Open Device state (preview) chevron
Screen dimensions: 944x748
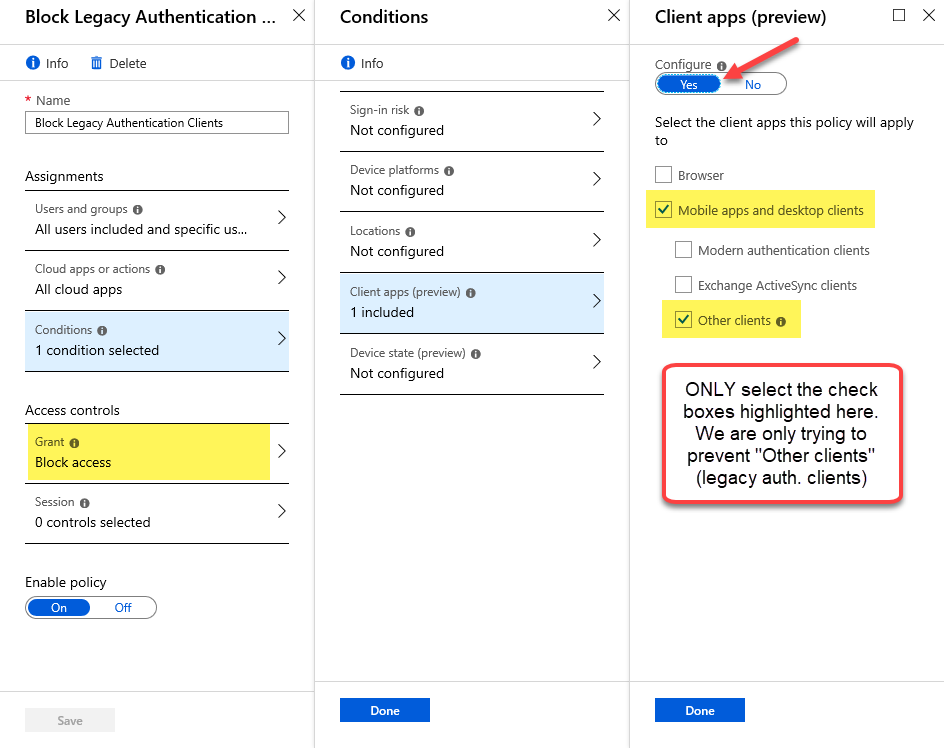point(597,361)
